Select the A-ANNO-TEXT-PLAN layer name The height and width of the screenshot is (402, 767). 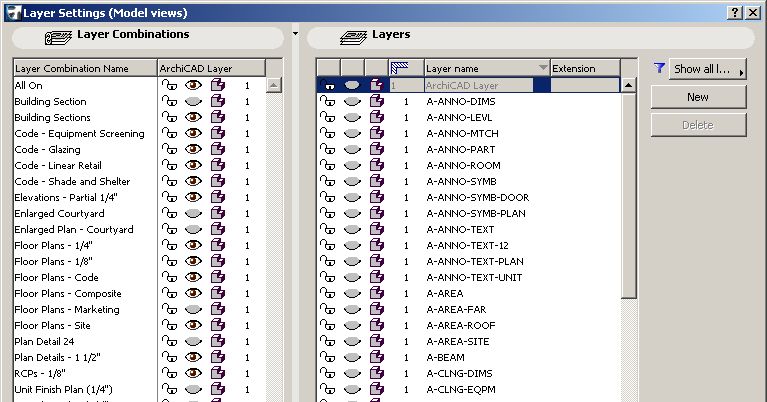pyautogui.click(x=475, y=261)
